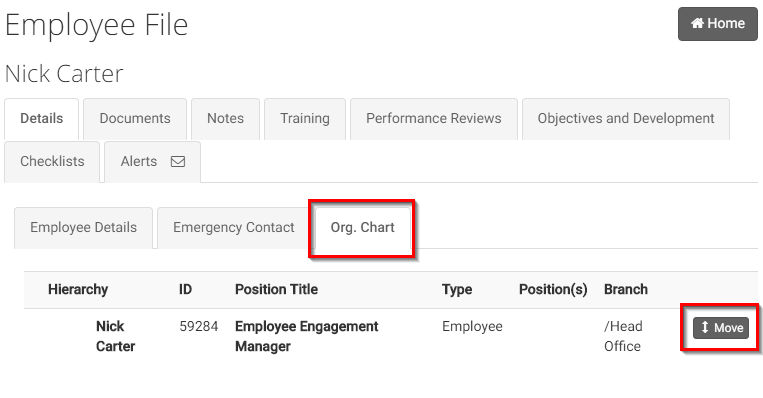Screen dimensions: 763x398
Task: Switch to the Alerts tab
Action: (x=152, y=162)
